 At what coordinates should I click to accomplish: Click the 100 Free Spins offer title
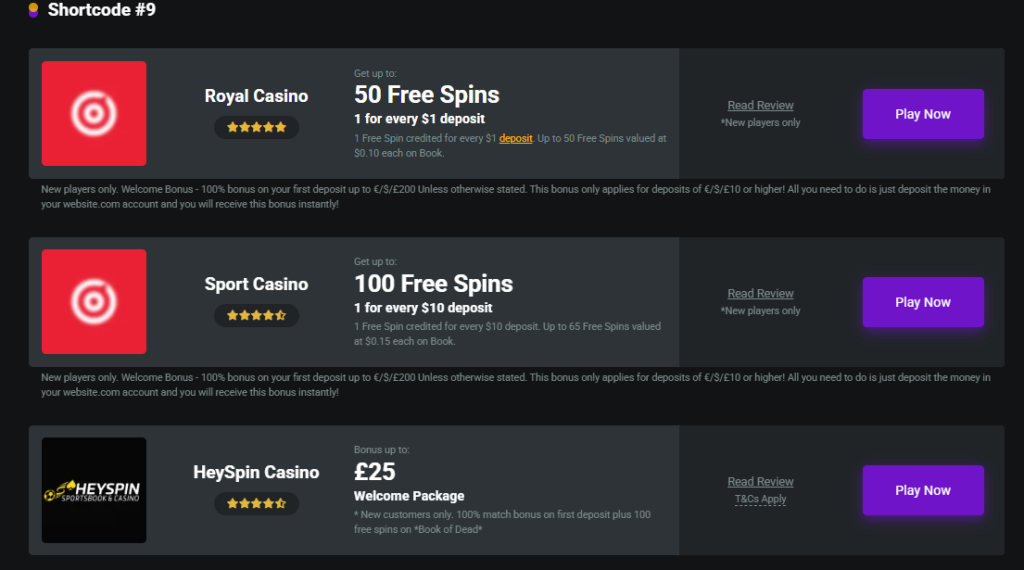pyautogui.click(x=433, y=283)
